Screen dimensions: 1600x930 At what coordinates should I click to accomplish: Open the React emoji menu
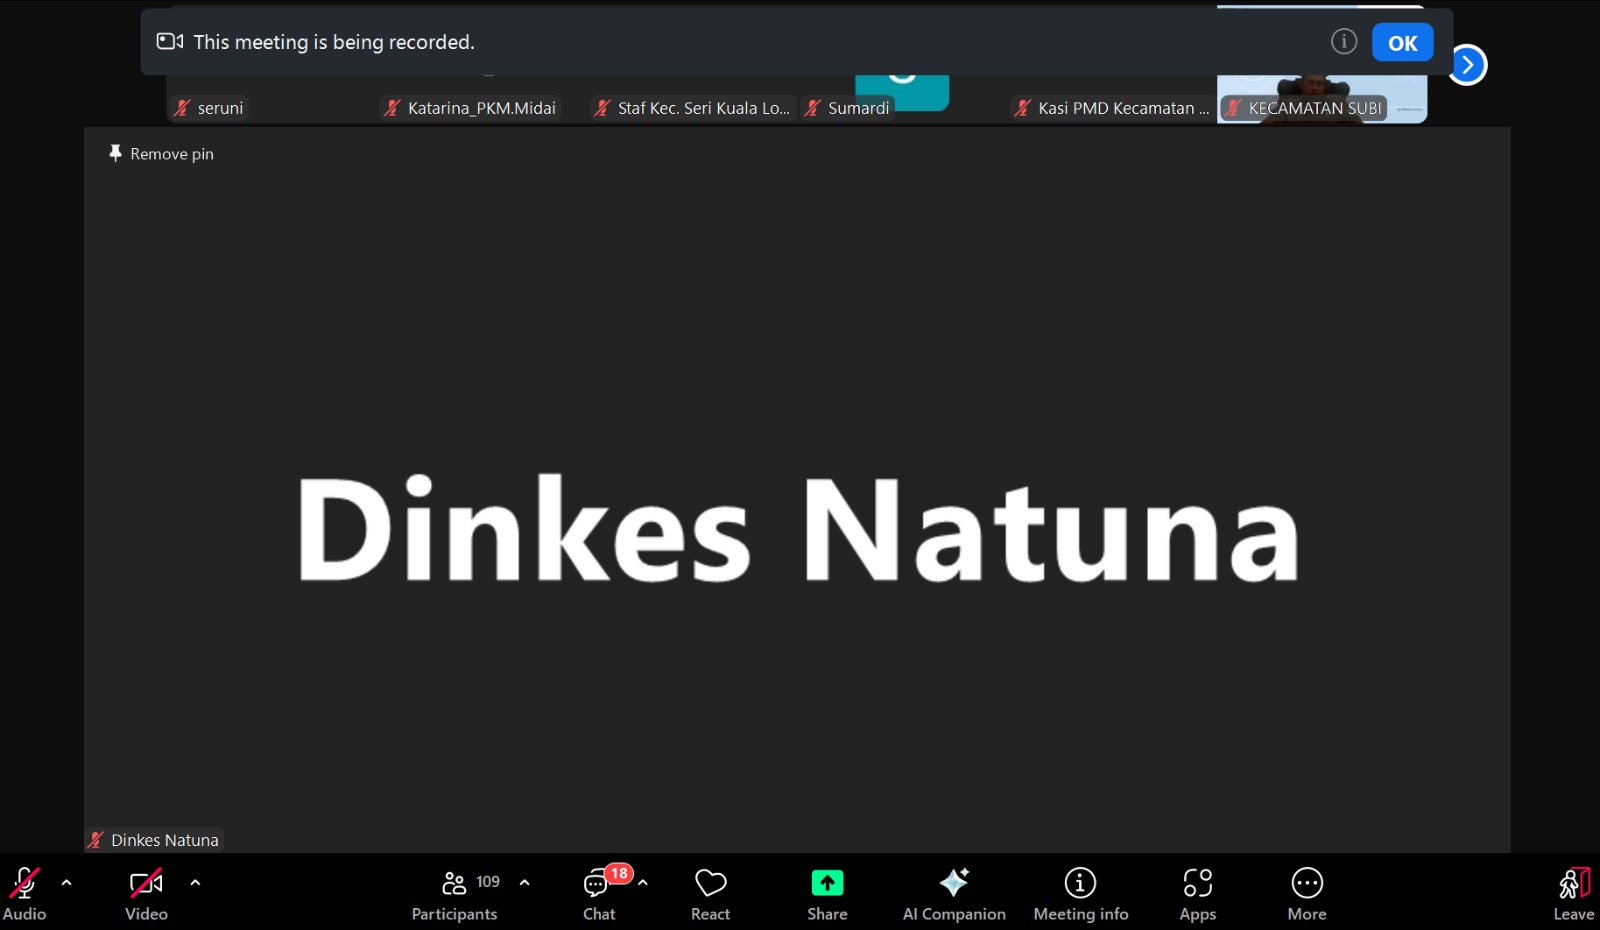point(710,893)
